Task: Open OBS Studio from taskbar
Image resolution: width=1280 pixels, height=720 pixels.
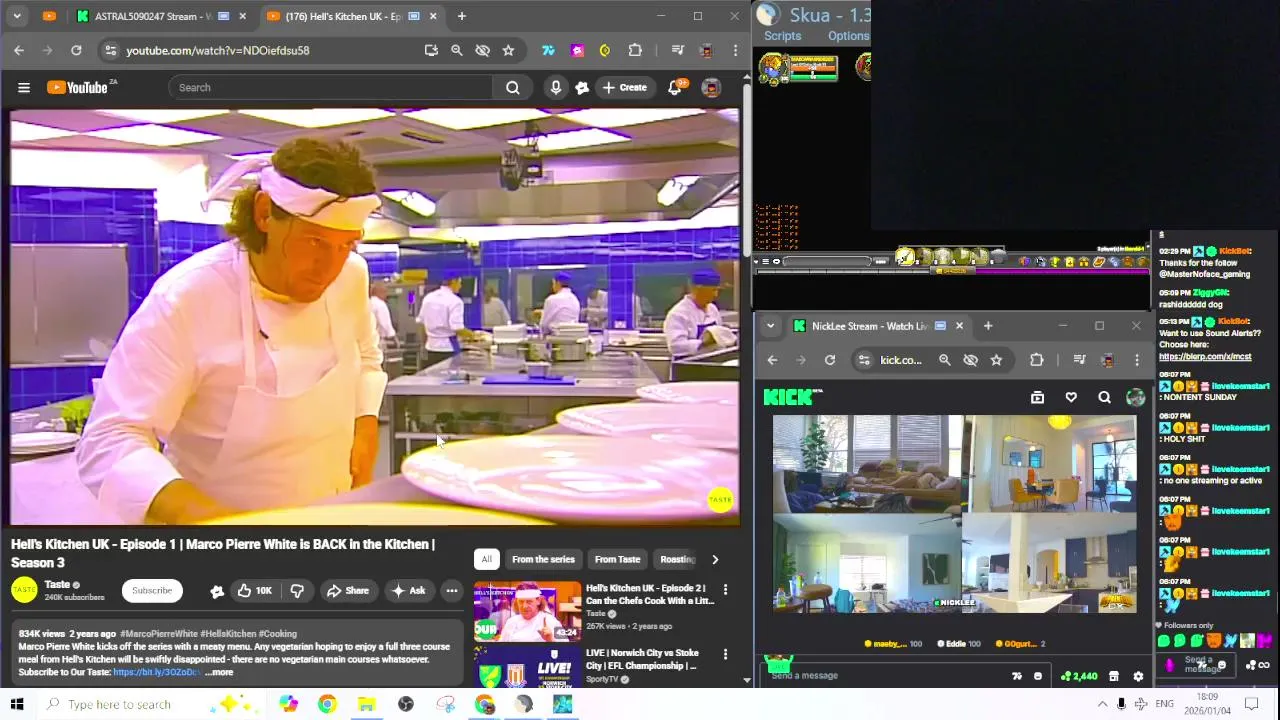Action: (406, 704)
